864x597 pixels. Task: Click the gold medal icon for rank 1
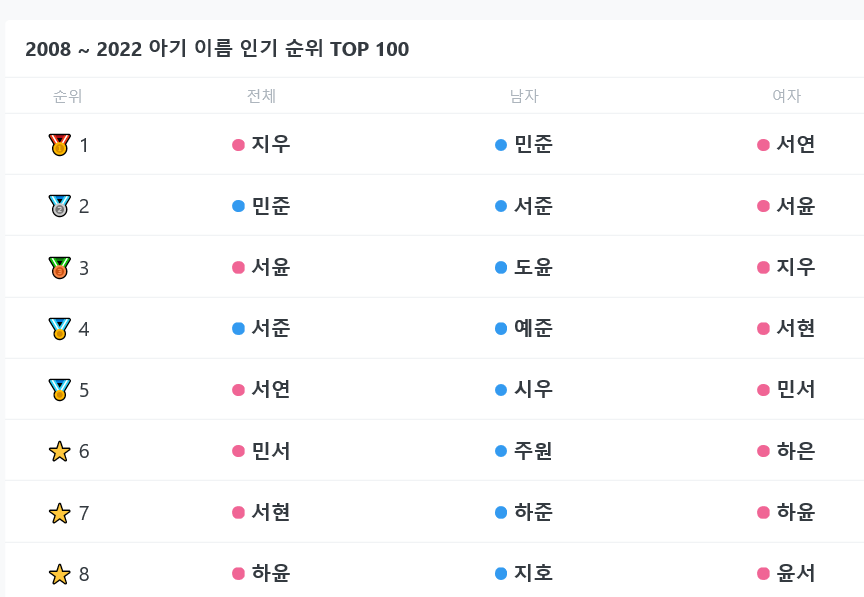click(x=60, y=145)
